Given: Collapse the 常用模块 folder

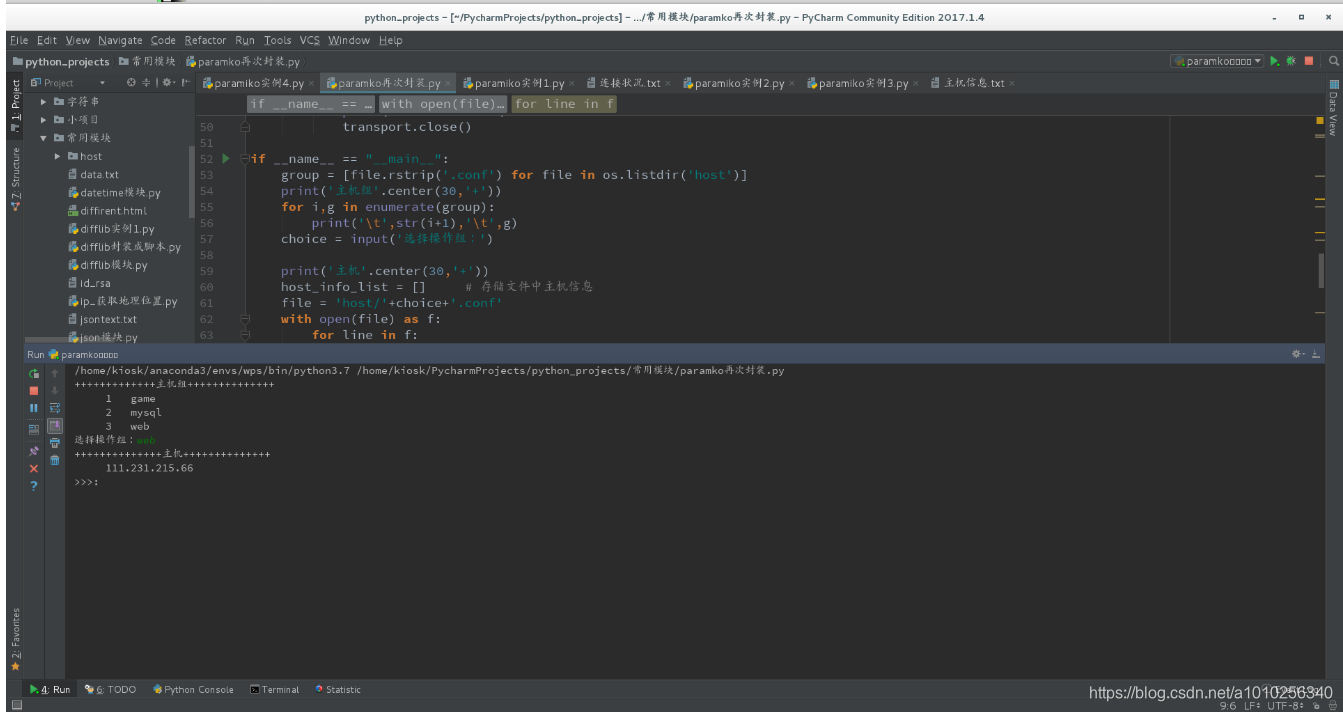Looking at the screenshot, I should click(44, 137).
